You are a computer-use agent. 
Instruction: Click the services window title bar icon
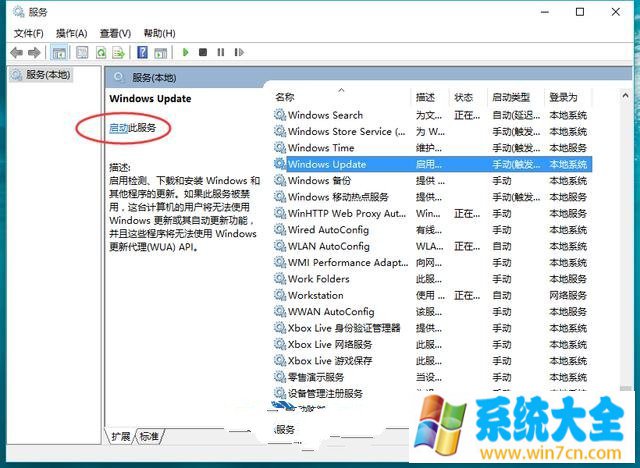pos(18,12)
